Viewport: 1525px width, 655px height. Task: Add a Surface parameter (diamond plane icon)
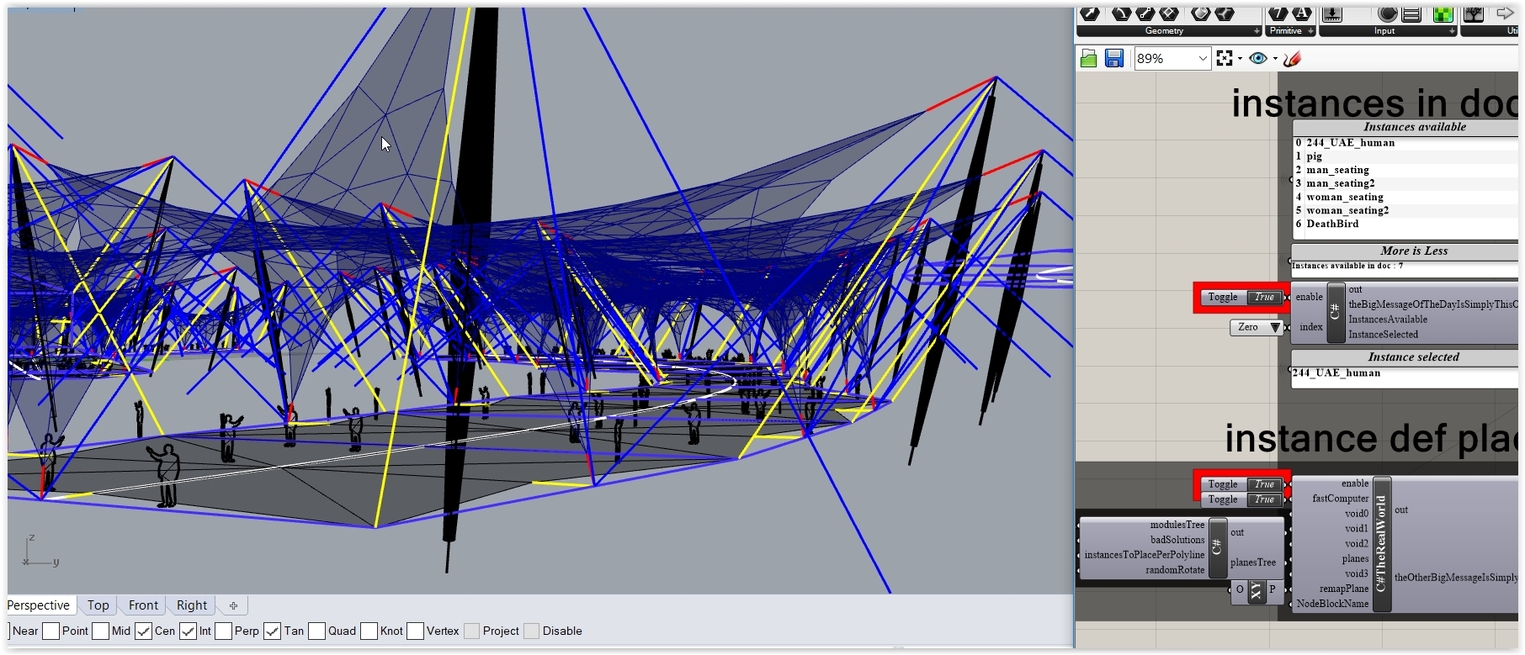pyautogui.click(x=1169, y=13)
